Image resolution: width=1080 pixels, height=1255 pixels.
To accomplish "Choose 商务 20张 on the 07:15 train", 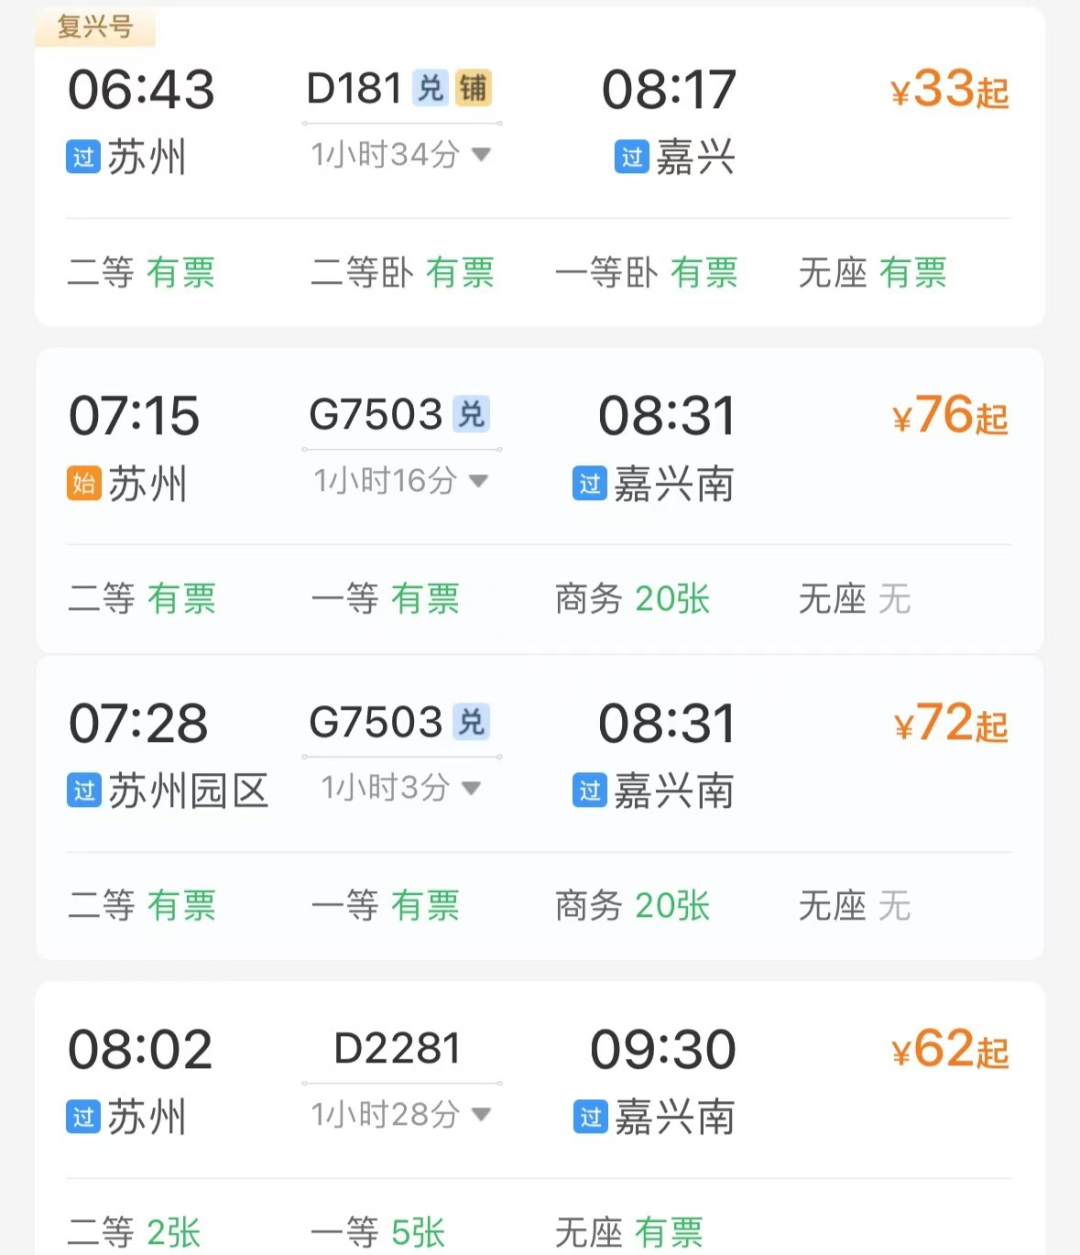I will (632, 599).
